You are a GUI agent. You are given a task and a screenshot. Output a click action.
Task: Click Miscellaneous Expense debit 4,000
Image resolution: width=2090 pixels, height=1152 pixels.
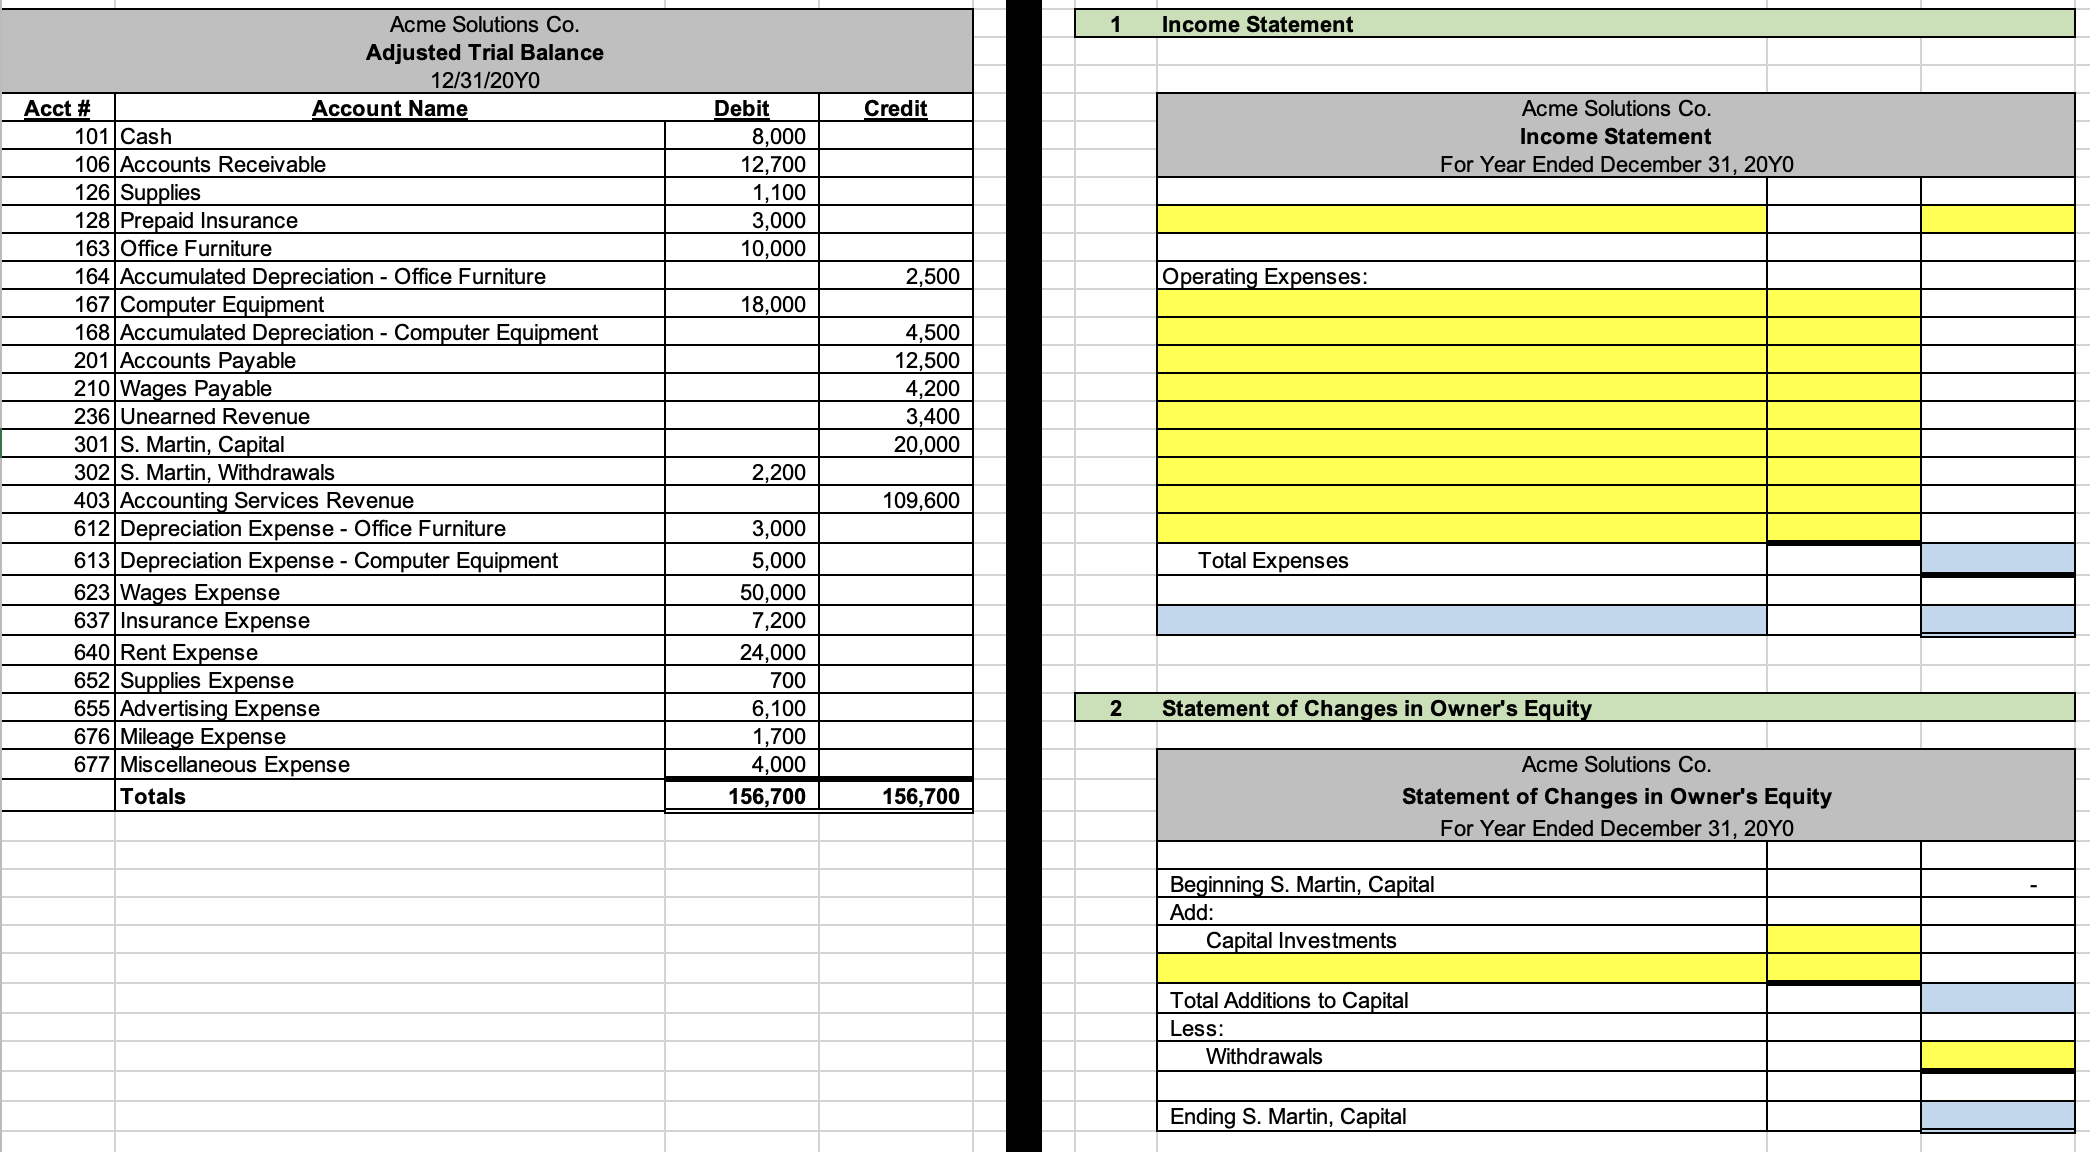tap(742, 764)
